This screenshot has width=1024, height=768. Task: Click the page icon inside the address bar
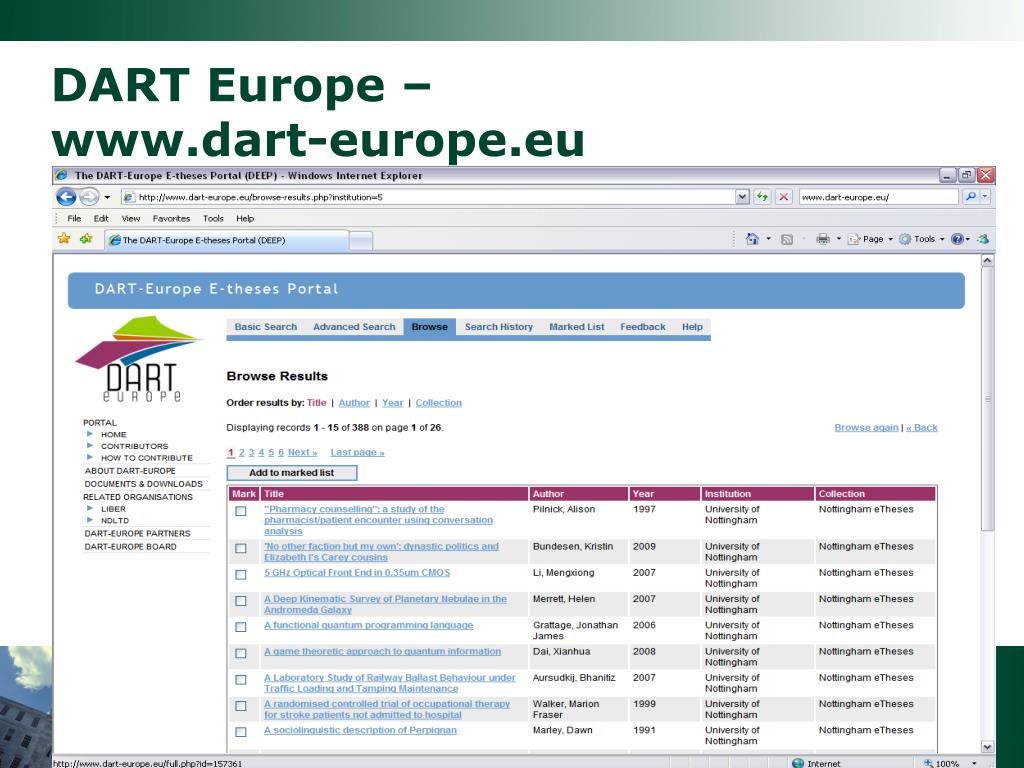point(129,197)
